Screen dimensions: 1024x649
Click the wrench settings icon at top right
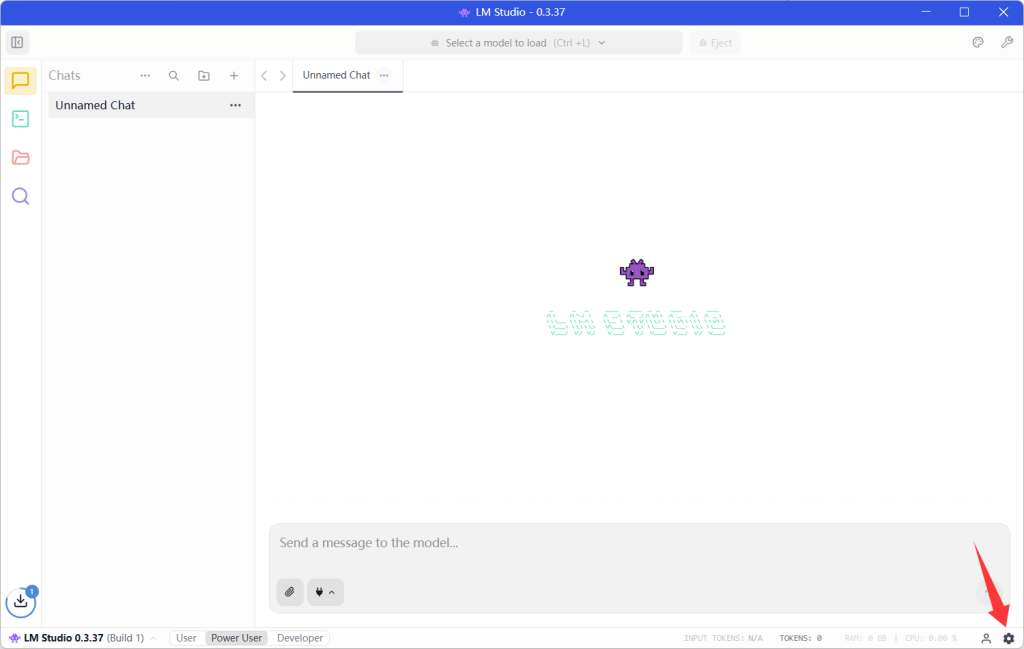1007,43
